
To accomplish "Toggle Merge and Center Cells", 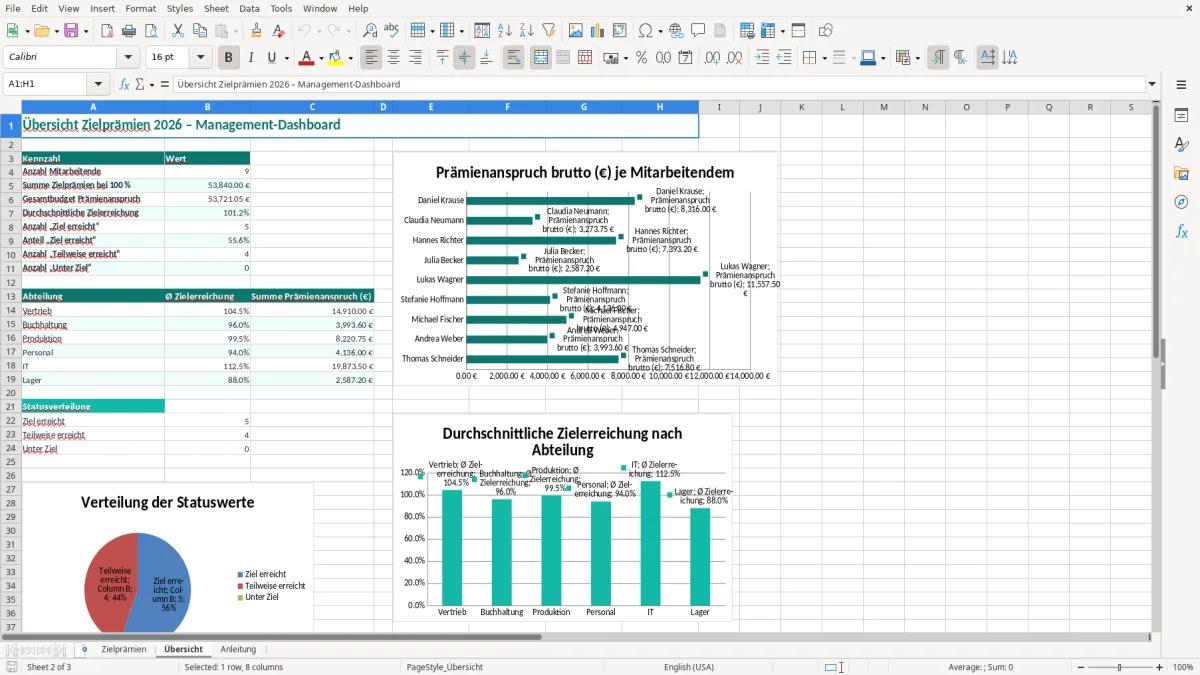I will (x=541, y=58).
